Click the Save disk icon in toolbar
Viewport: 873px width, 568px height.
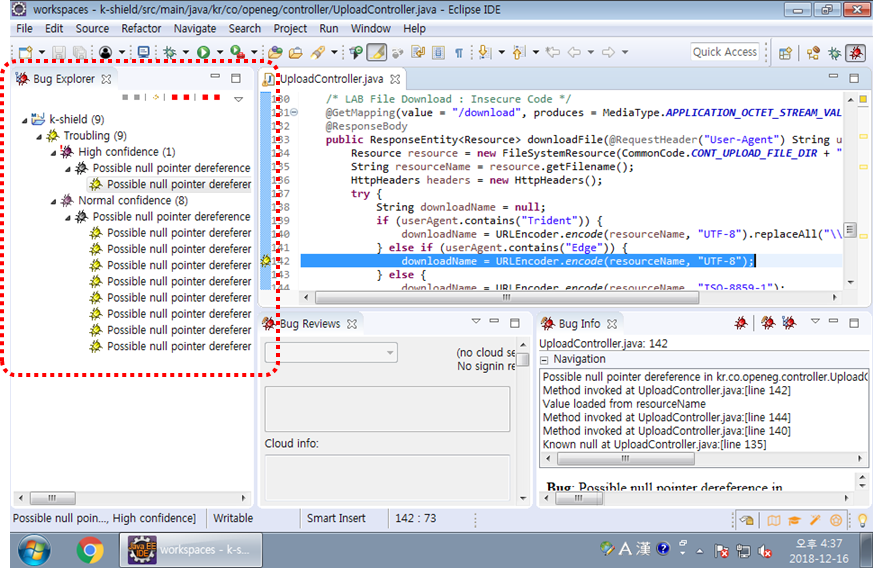pyautogui.click(x=58, y=52)
